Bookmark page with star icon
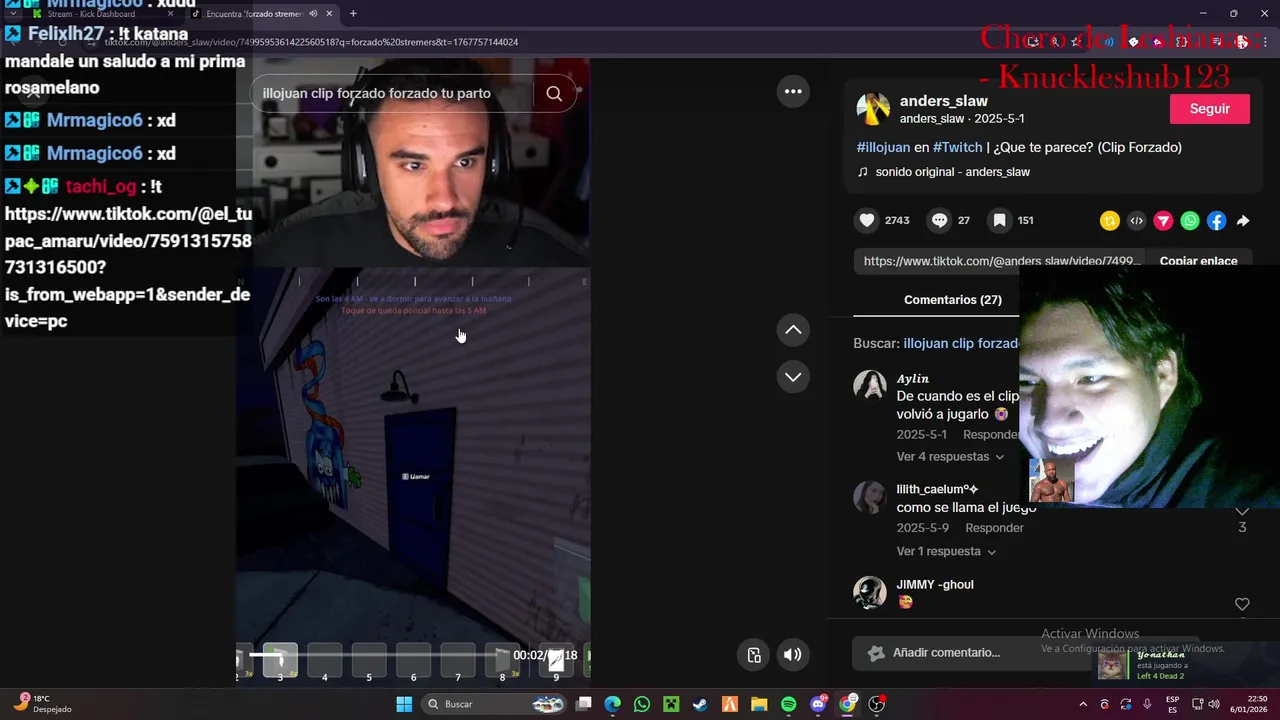The width and height of the screenshot is (1280, 720). click(x=1075, y=42)
